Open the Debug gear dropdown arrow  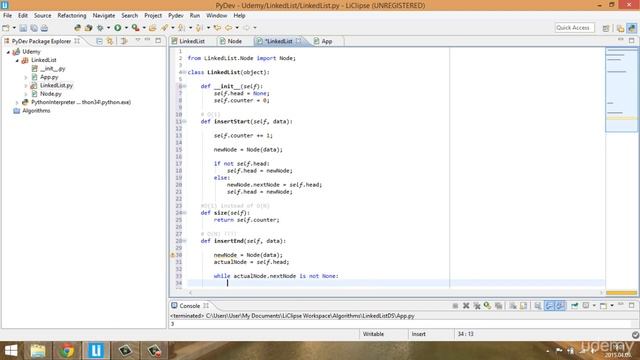109,28
